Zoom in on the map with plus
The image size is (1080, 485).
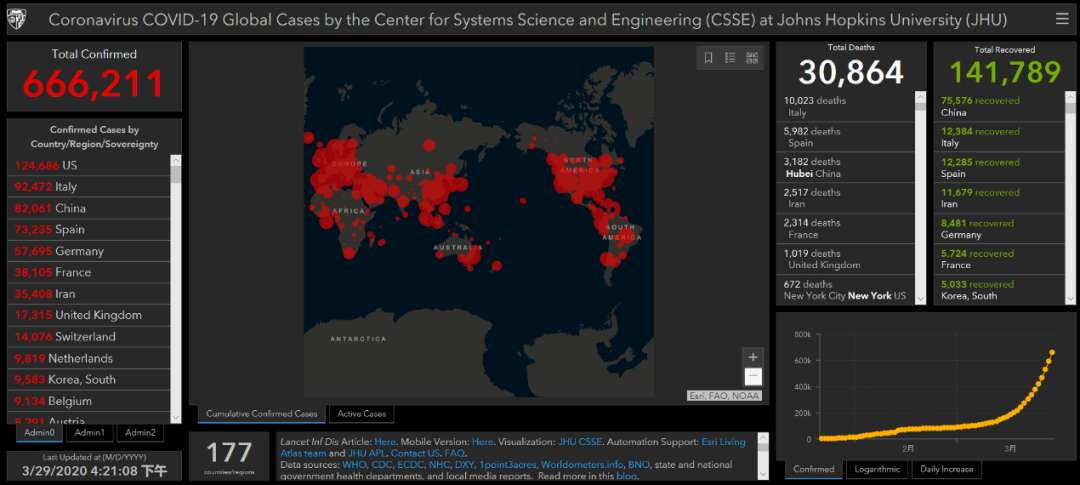(753, 358)
